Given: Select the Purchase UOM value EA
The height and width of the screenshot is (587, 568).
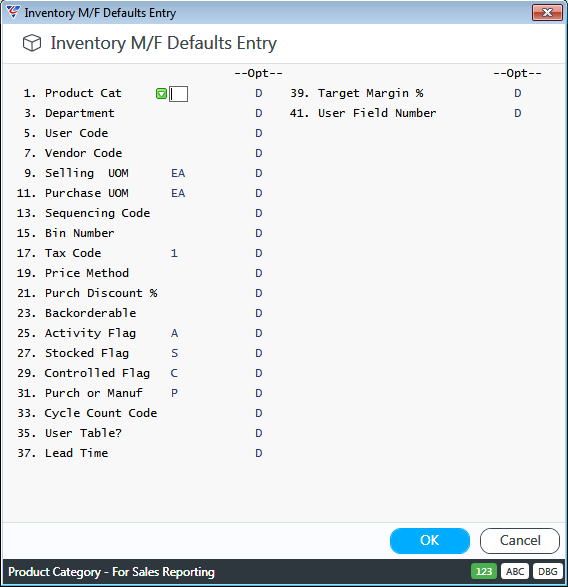Looking at the screenshot, I should click(178, 193).
